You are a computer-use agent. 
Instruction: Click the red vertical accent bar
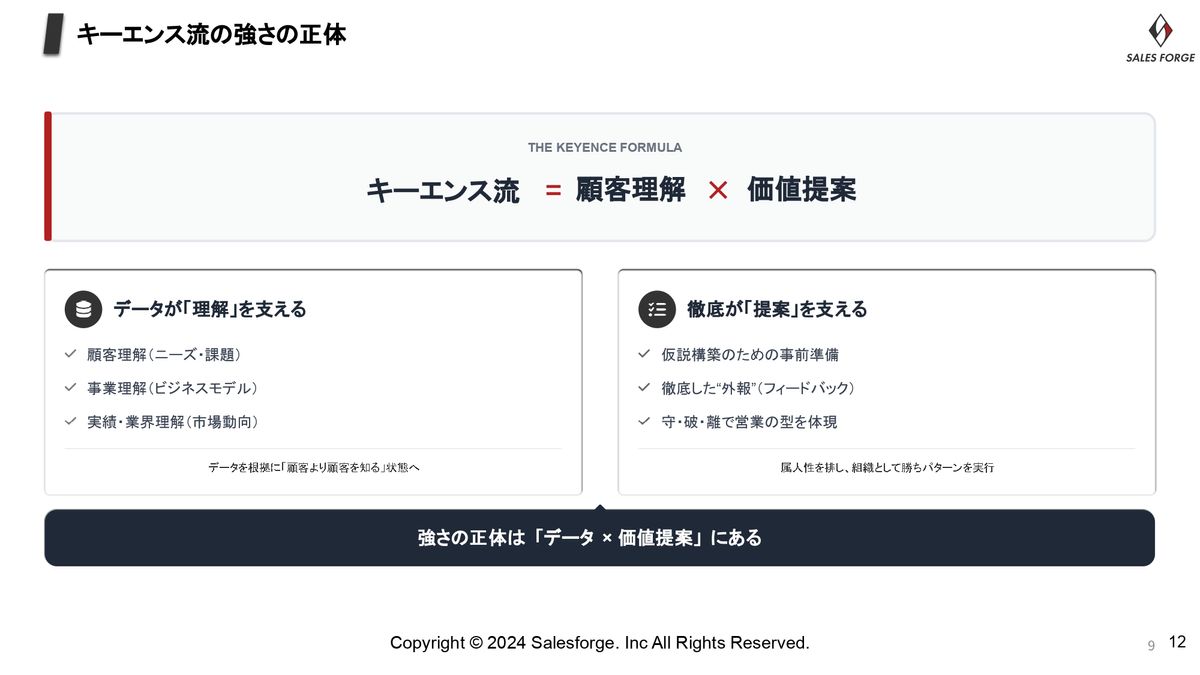(48, 177)
